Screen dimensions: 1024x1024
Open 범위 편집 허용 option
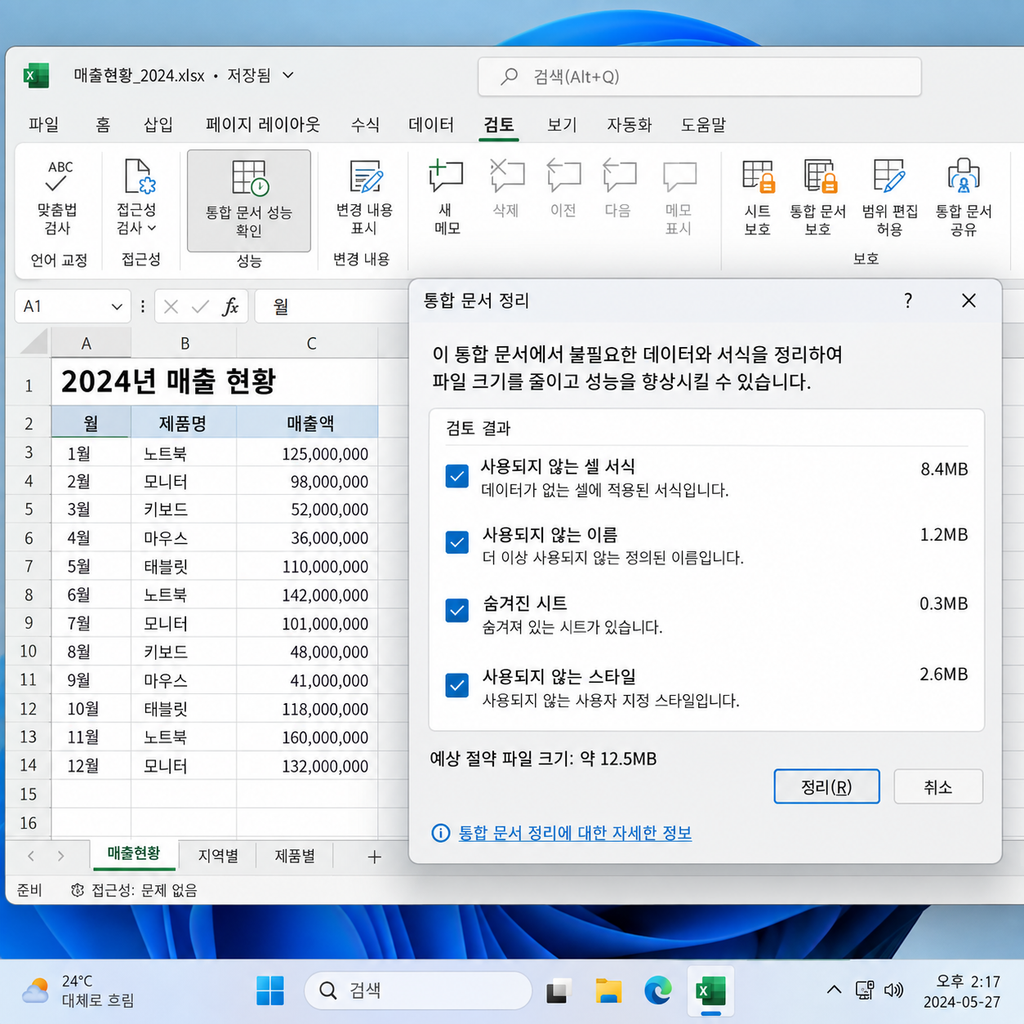[x=889, y=199]
